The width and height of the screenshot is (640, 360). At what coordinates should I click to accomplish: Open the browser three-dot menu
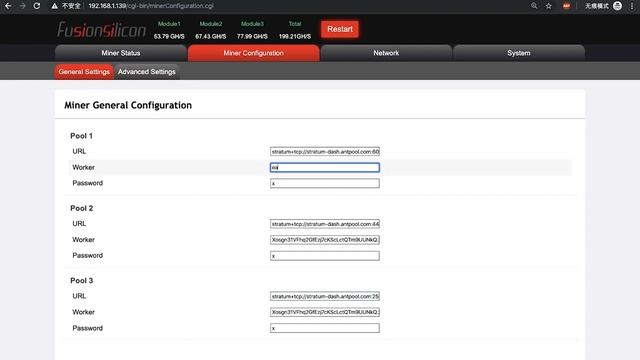[632, 6]
